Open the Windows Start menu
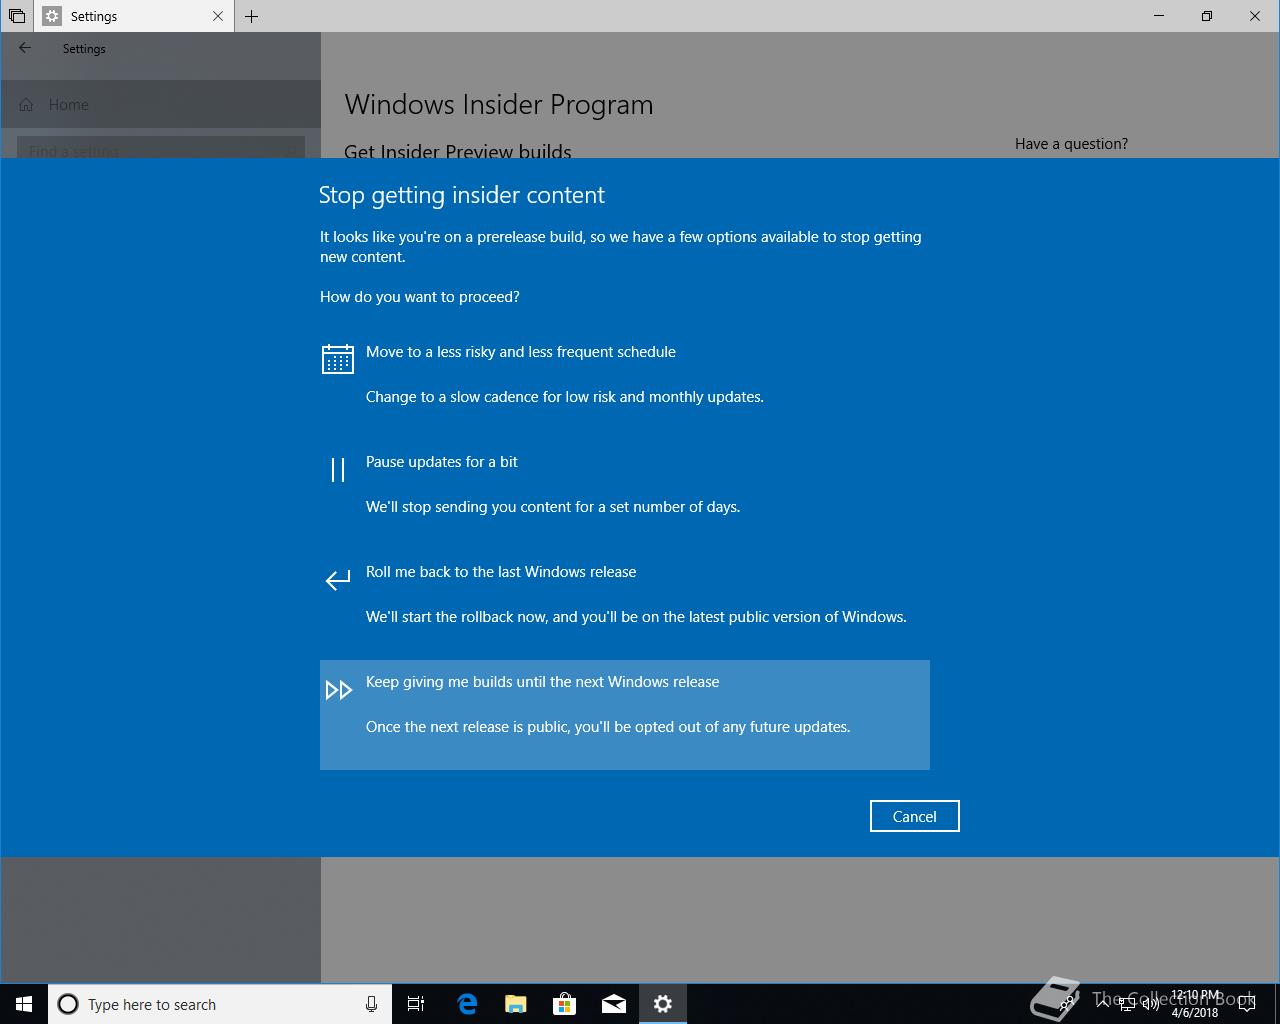The height and width of the screenshot is (1024, 1280). pyautogui.click(x=24, y=1004)
